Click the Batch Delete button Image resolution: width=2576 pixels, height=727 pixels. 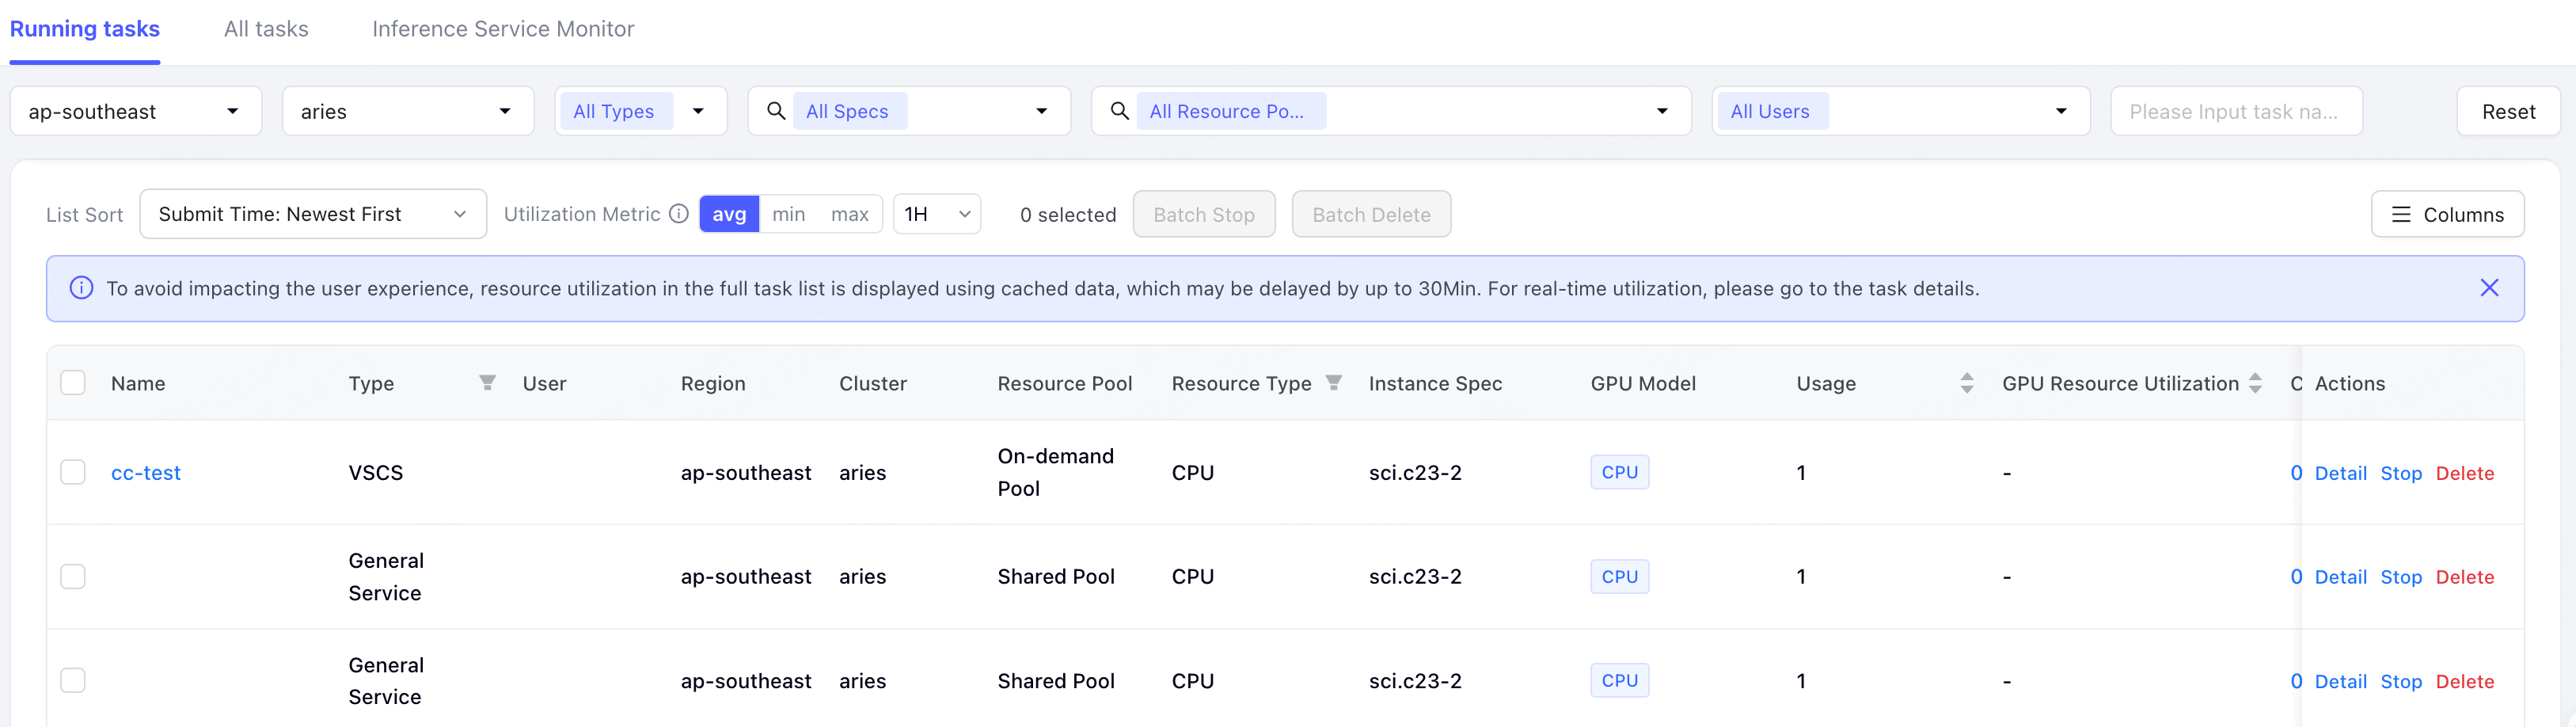click(1371, 214)
